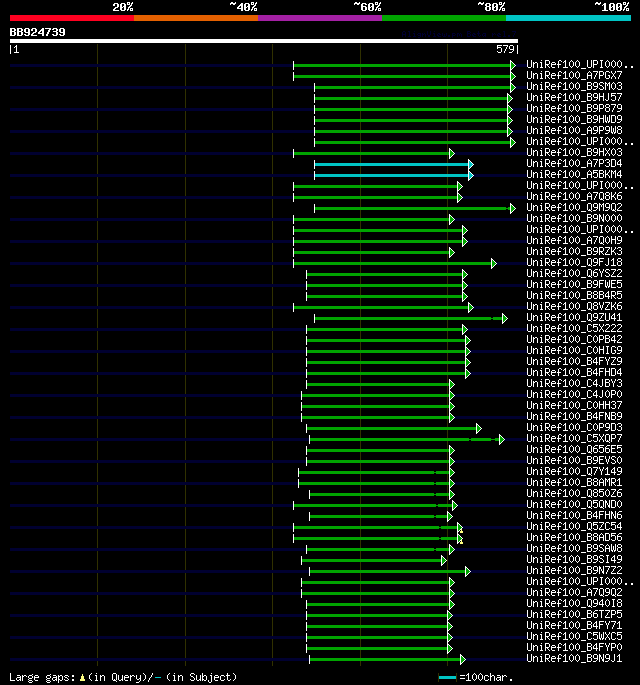This screenshot has width=640, height=685.
Task: Select the UniRef100_Q8VZK6 label
Action: pos(574,307)
